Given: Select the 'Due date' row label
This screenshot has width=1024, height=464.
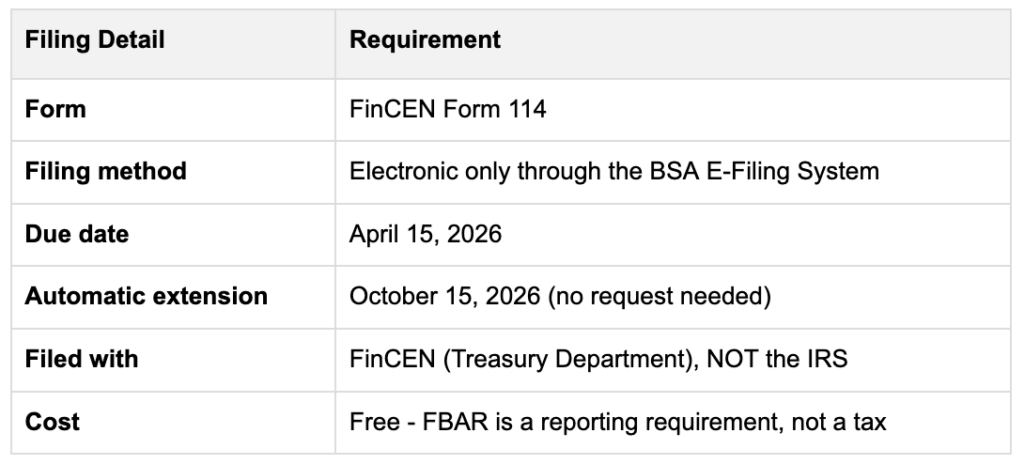Looking at the screenshot, I should coord(77,235).
